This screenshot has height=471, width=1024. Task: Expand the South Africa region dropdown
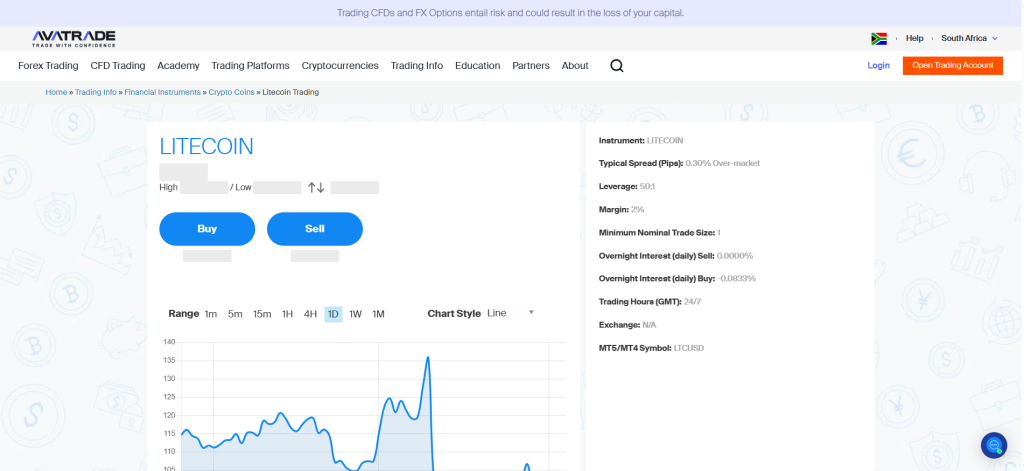969,39
